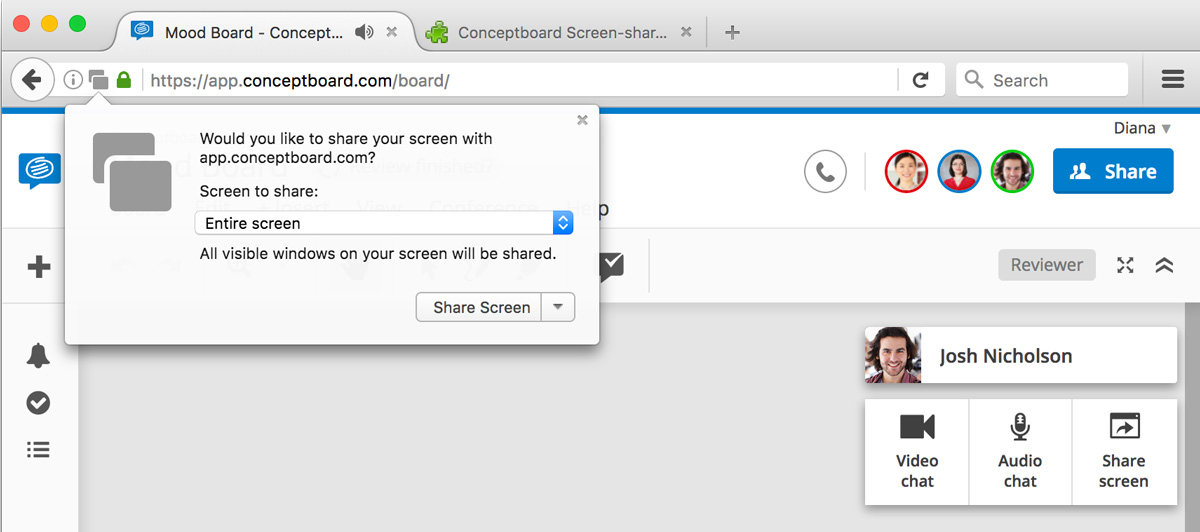Click the Josh Nicholson name
The image size is (1200, 532).
1006,356
